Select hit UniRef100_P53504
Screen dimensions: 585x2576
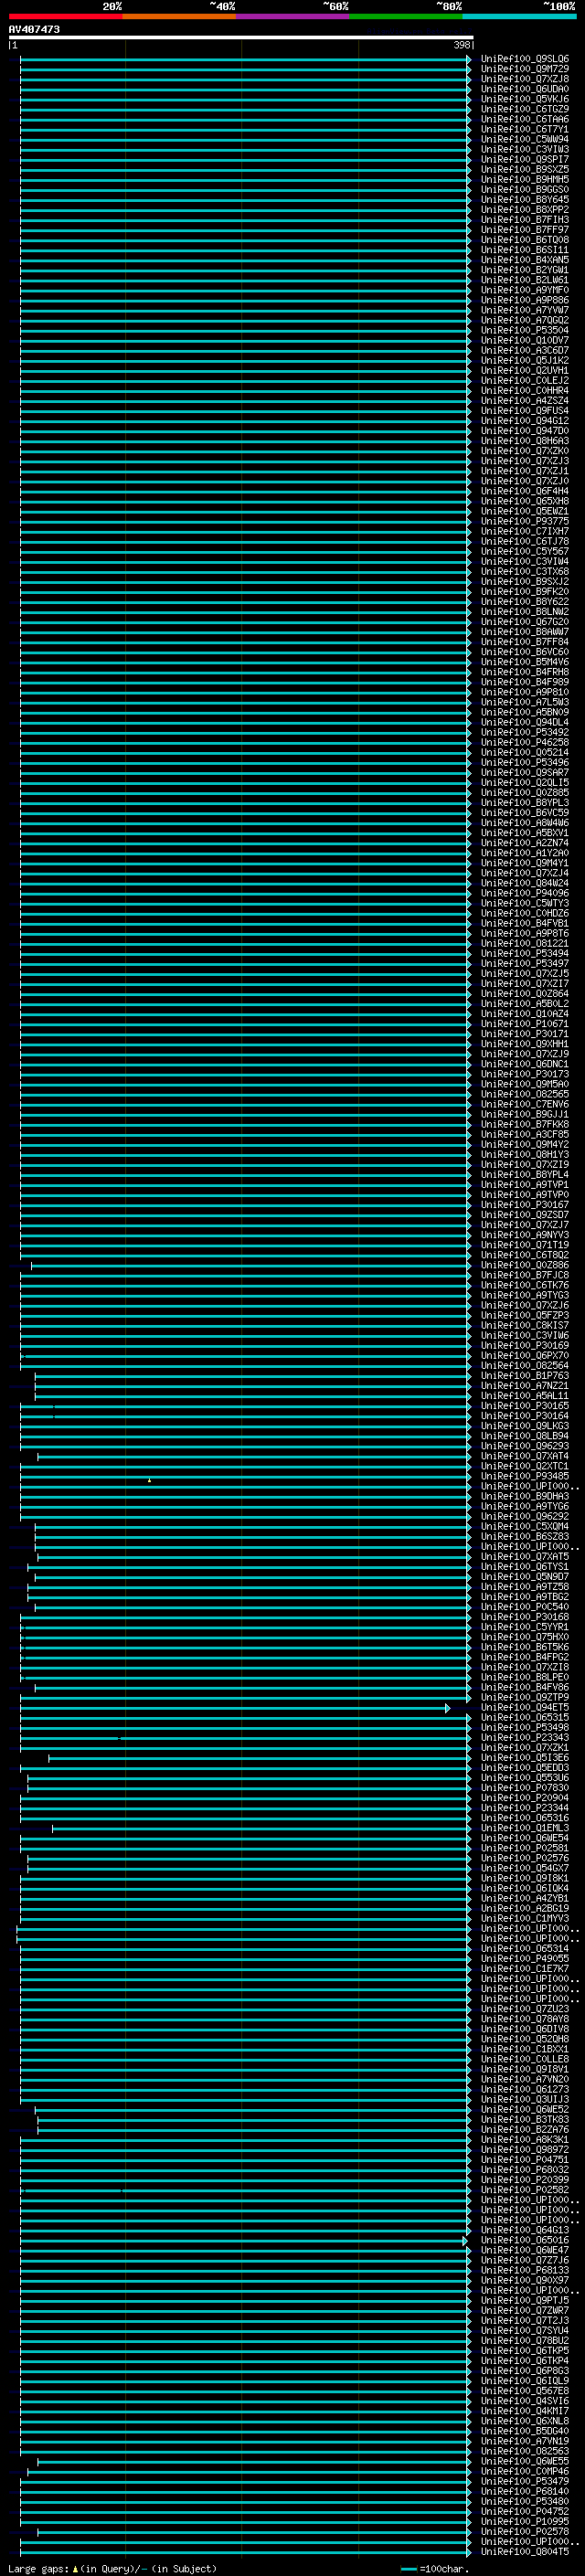pos(524,330)
